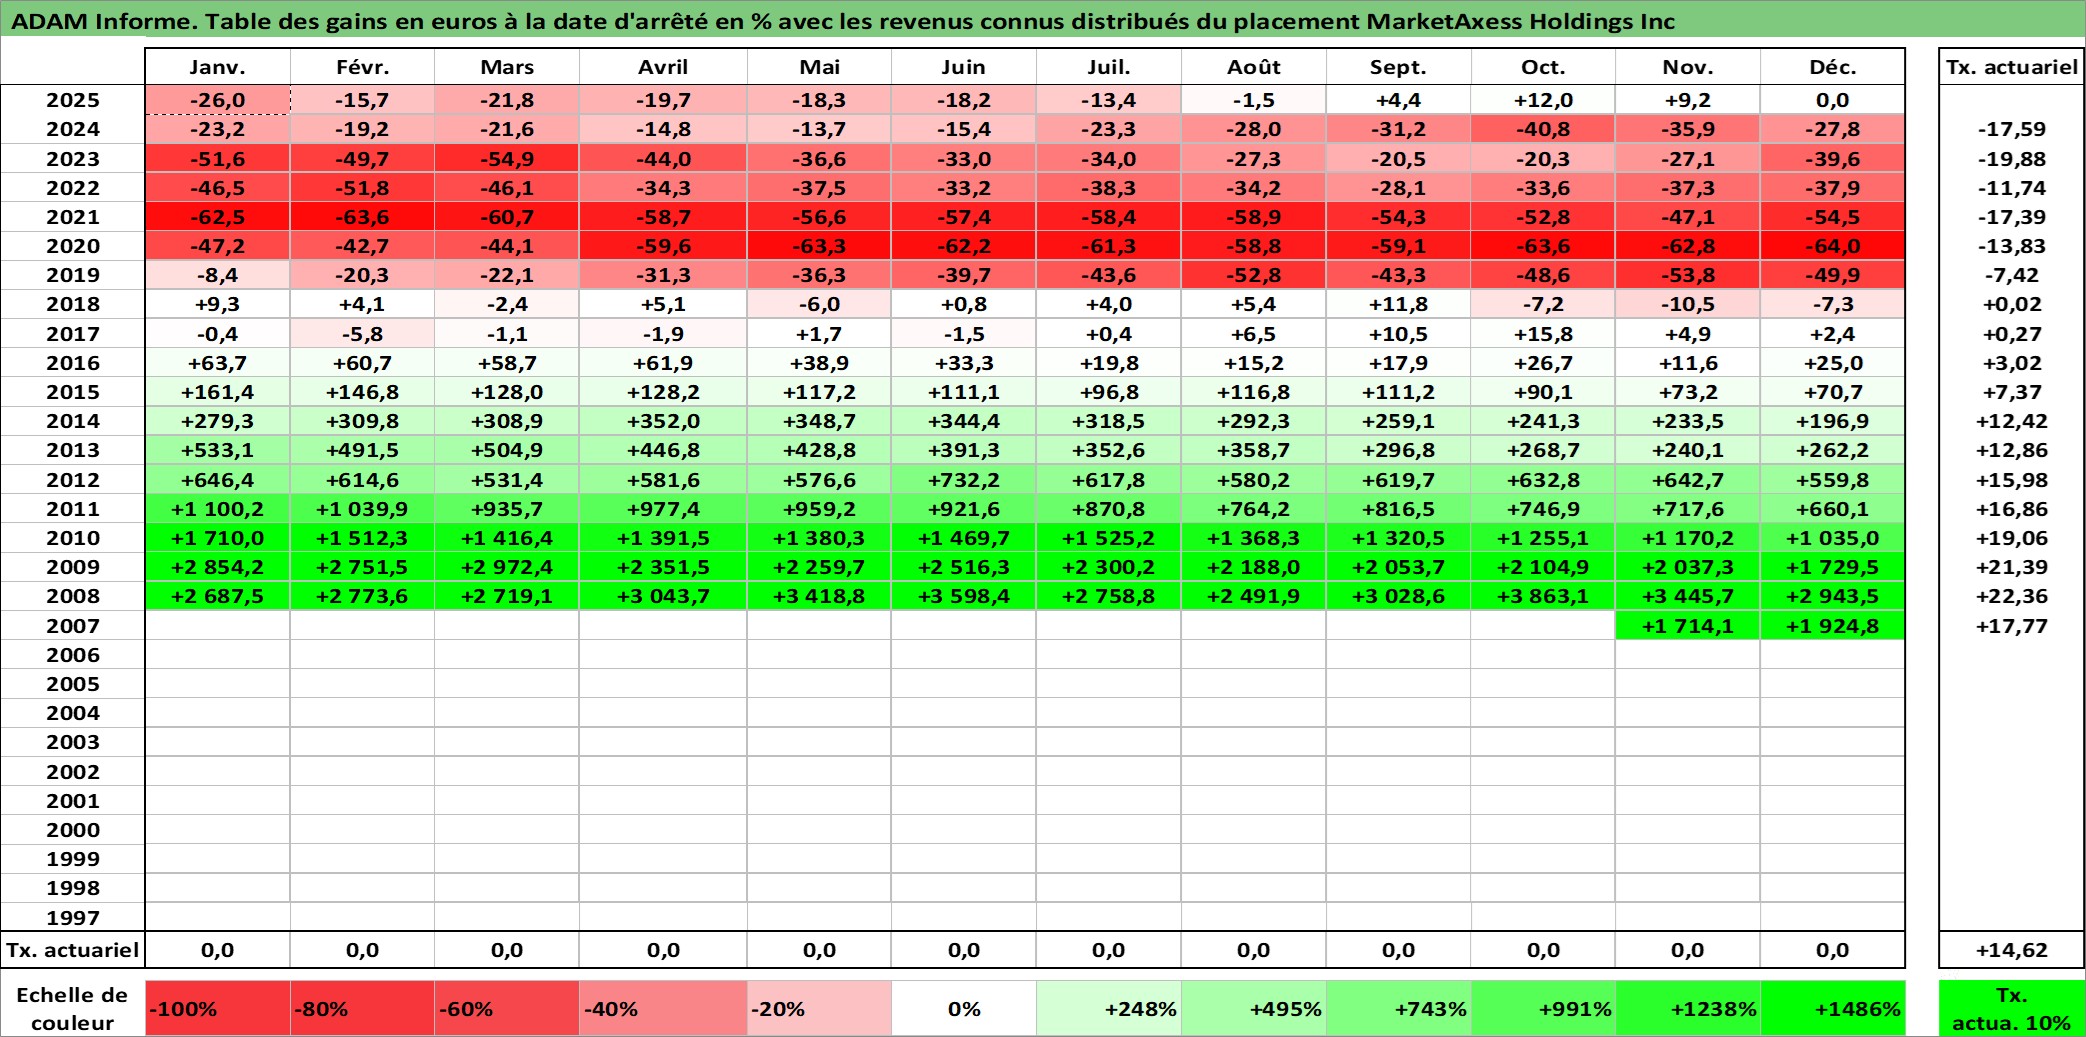Select the 2021 row label
Image resolution: width=2086 pixels, height=1037 pixels.
pyautogui.click(x=73, y=217)
